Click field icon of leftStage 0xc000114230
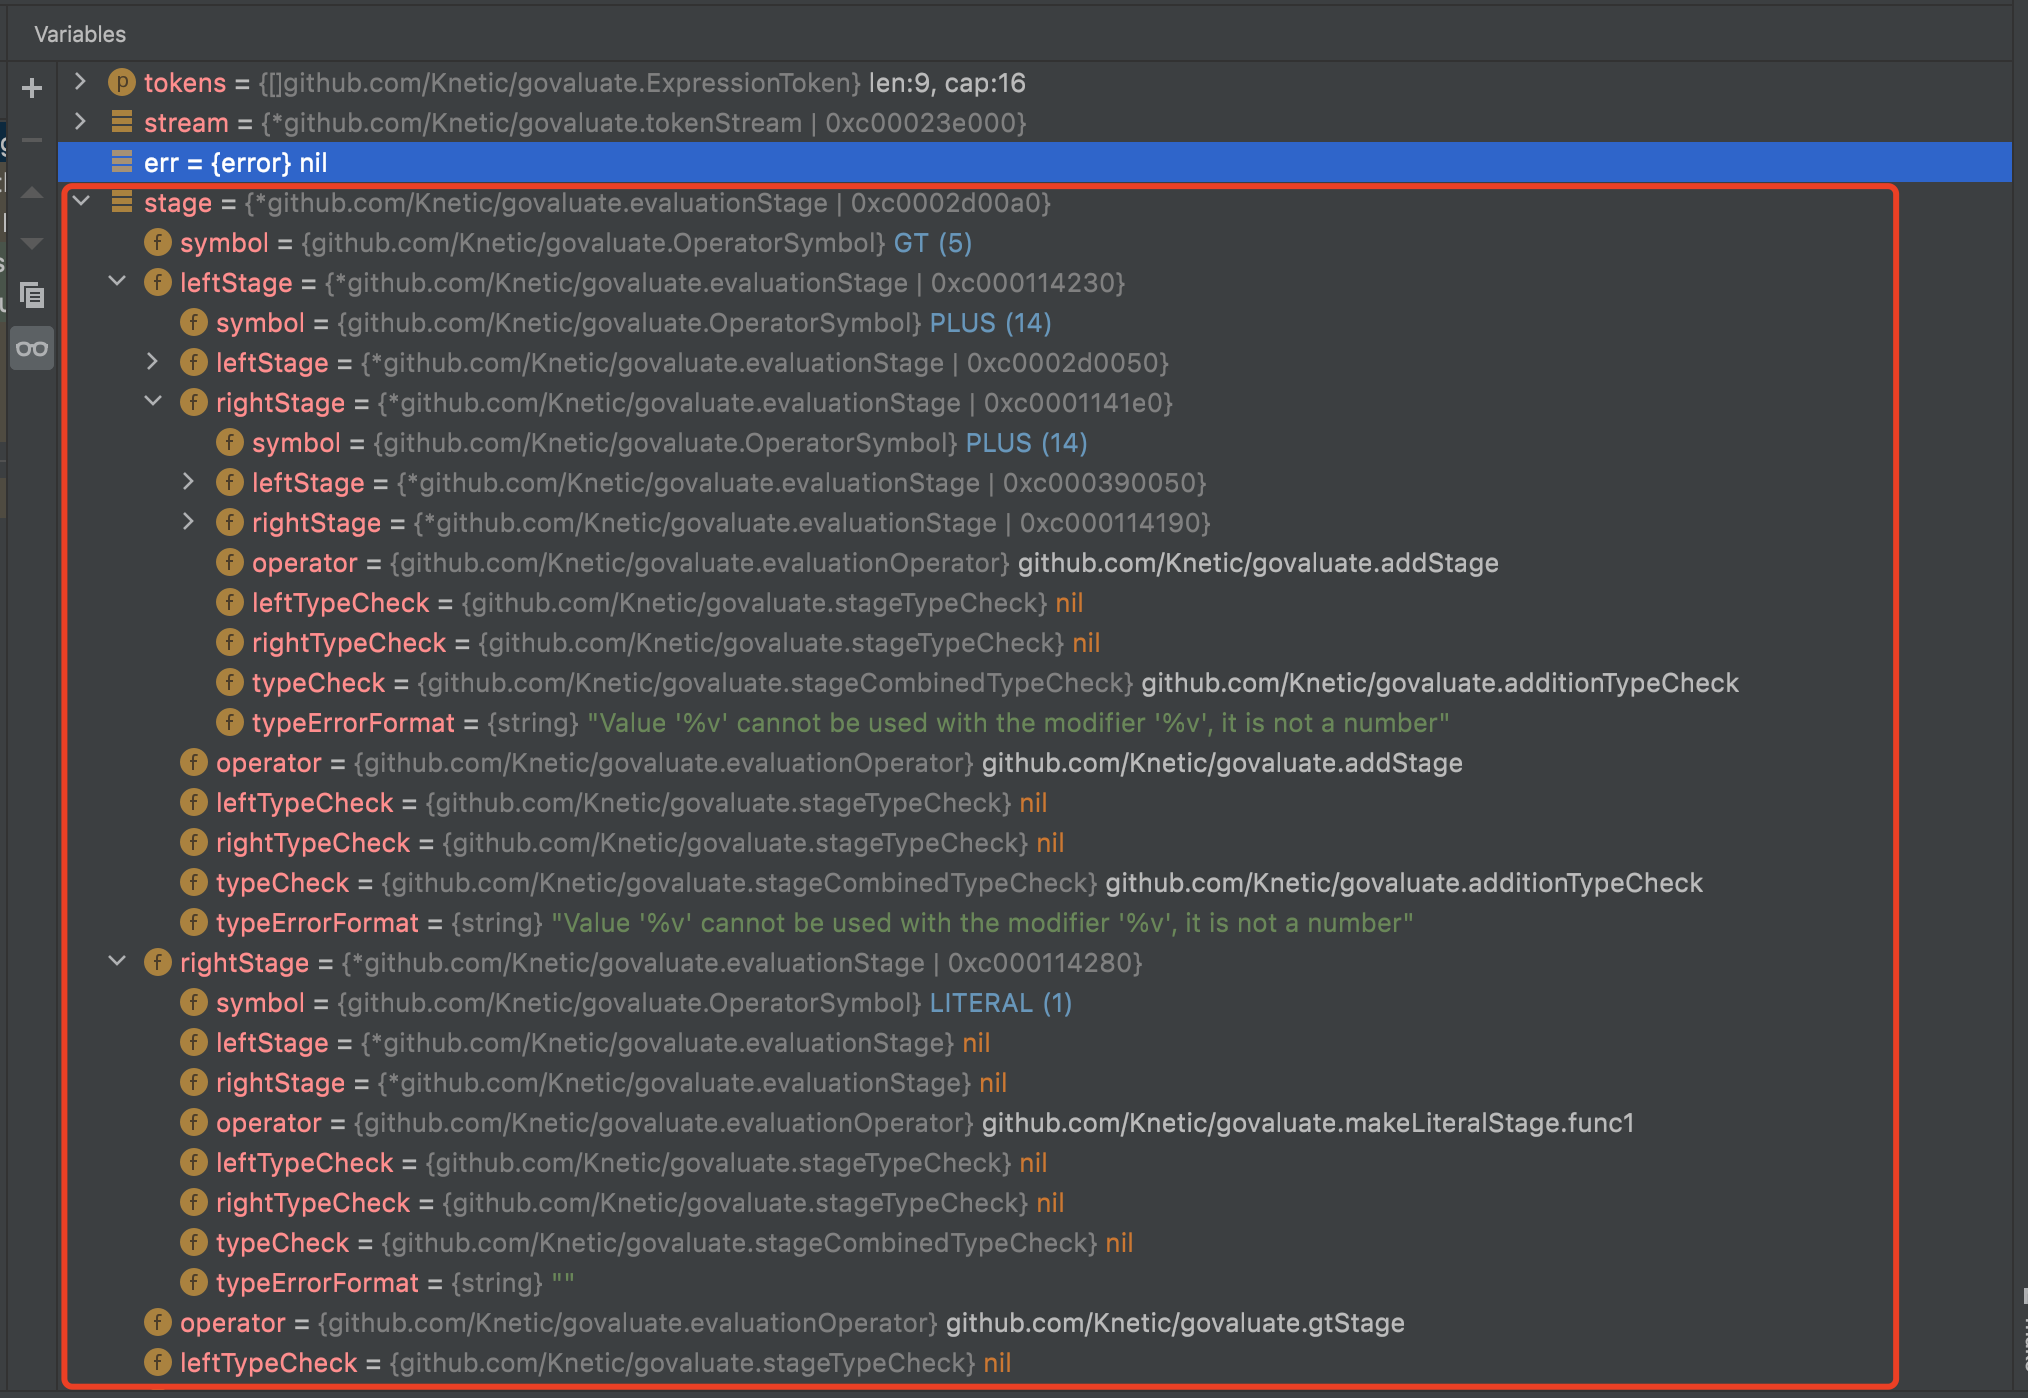The height and width of the screenshot is (1398, 2028). [158, 282]
